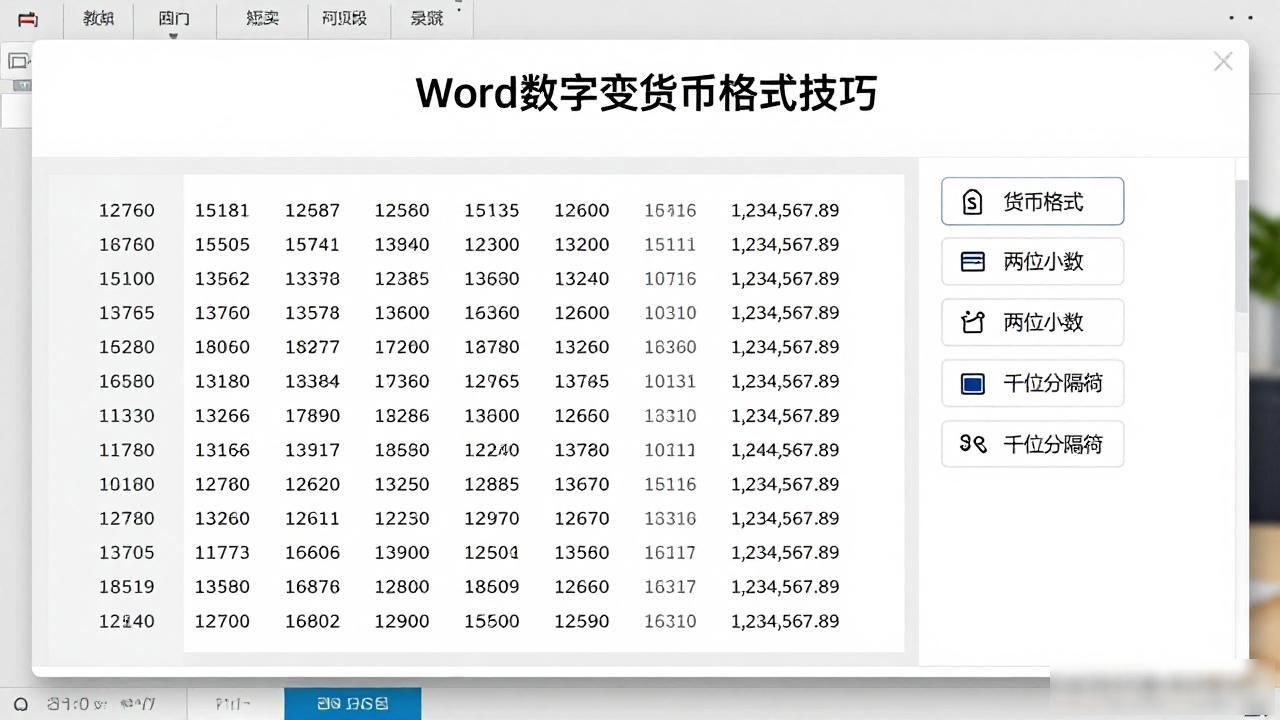Screen dimensions: 1280x720
Task: Select the cell containing 12611
Action: click(x=312, y=518)
